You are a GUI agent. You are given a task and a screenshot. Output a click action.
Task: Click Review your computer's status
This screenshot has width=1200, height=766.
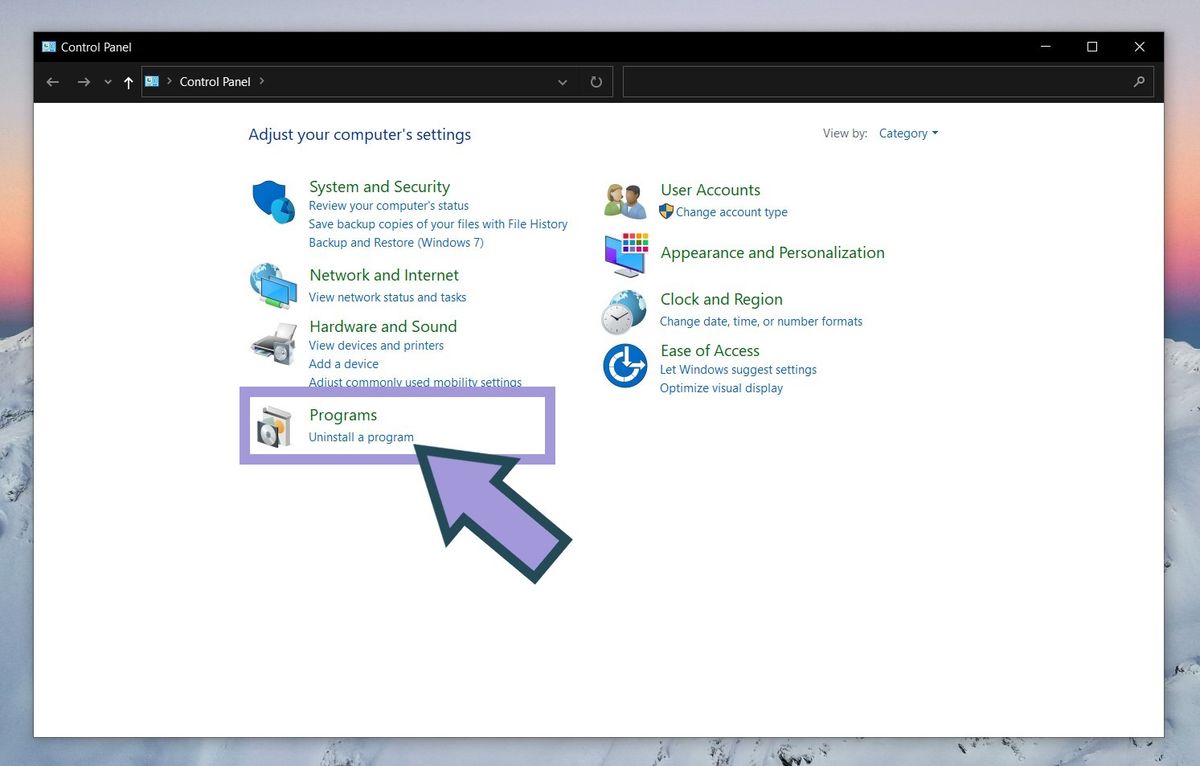(388, 205)
